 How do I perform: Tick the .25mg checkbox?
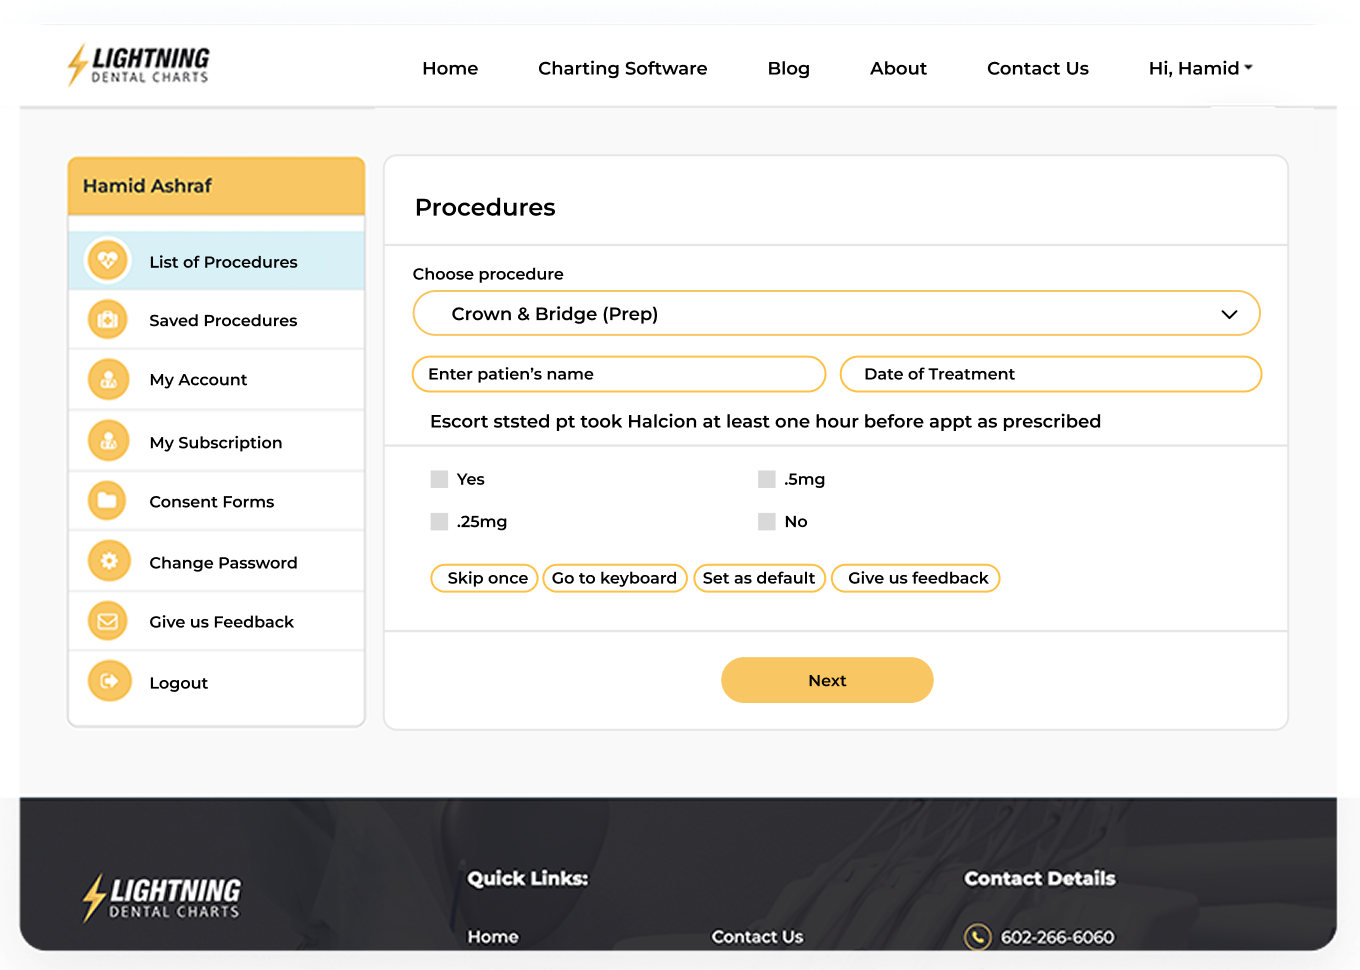point(439,521)
